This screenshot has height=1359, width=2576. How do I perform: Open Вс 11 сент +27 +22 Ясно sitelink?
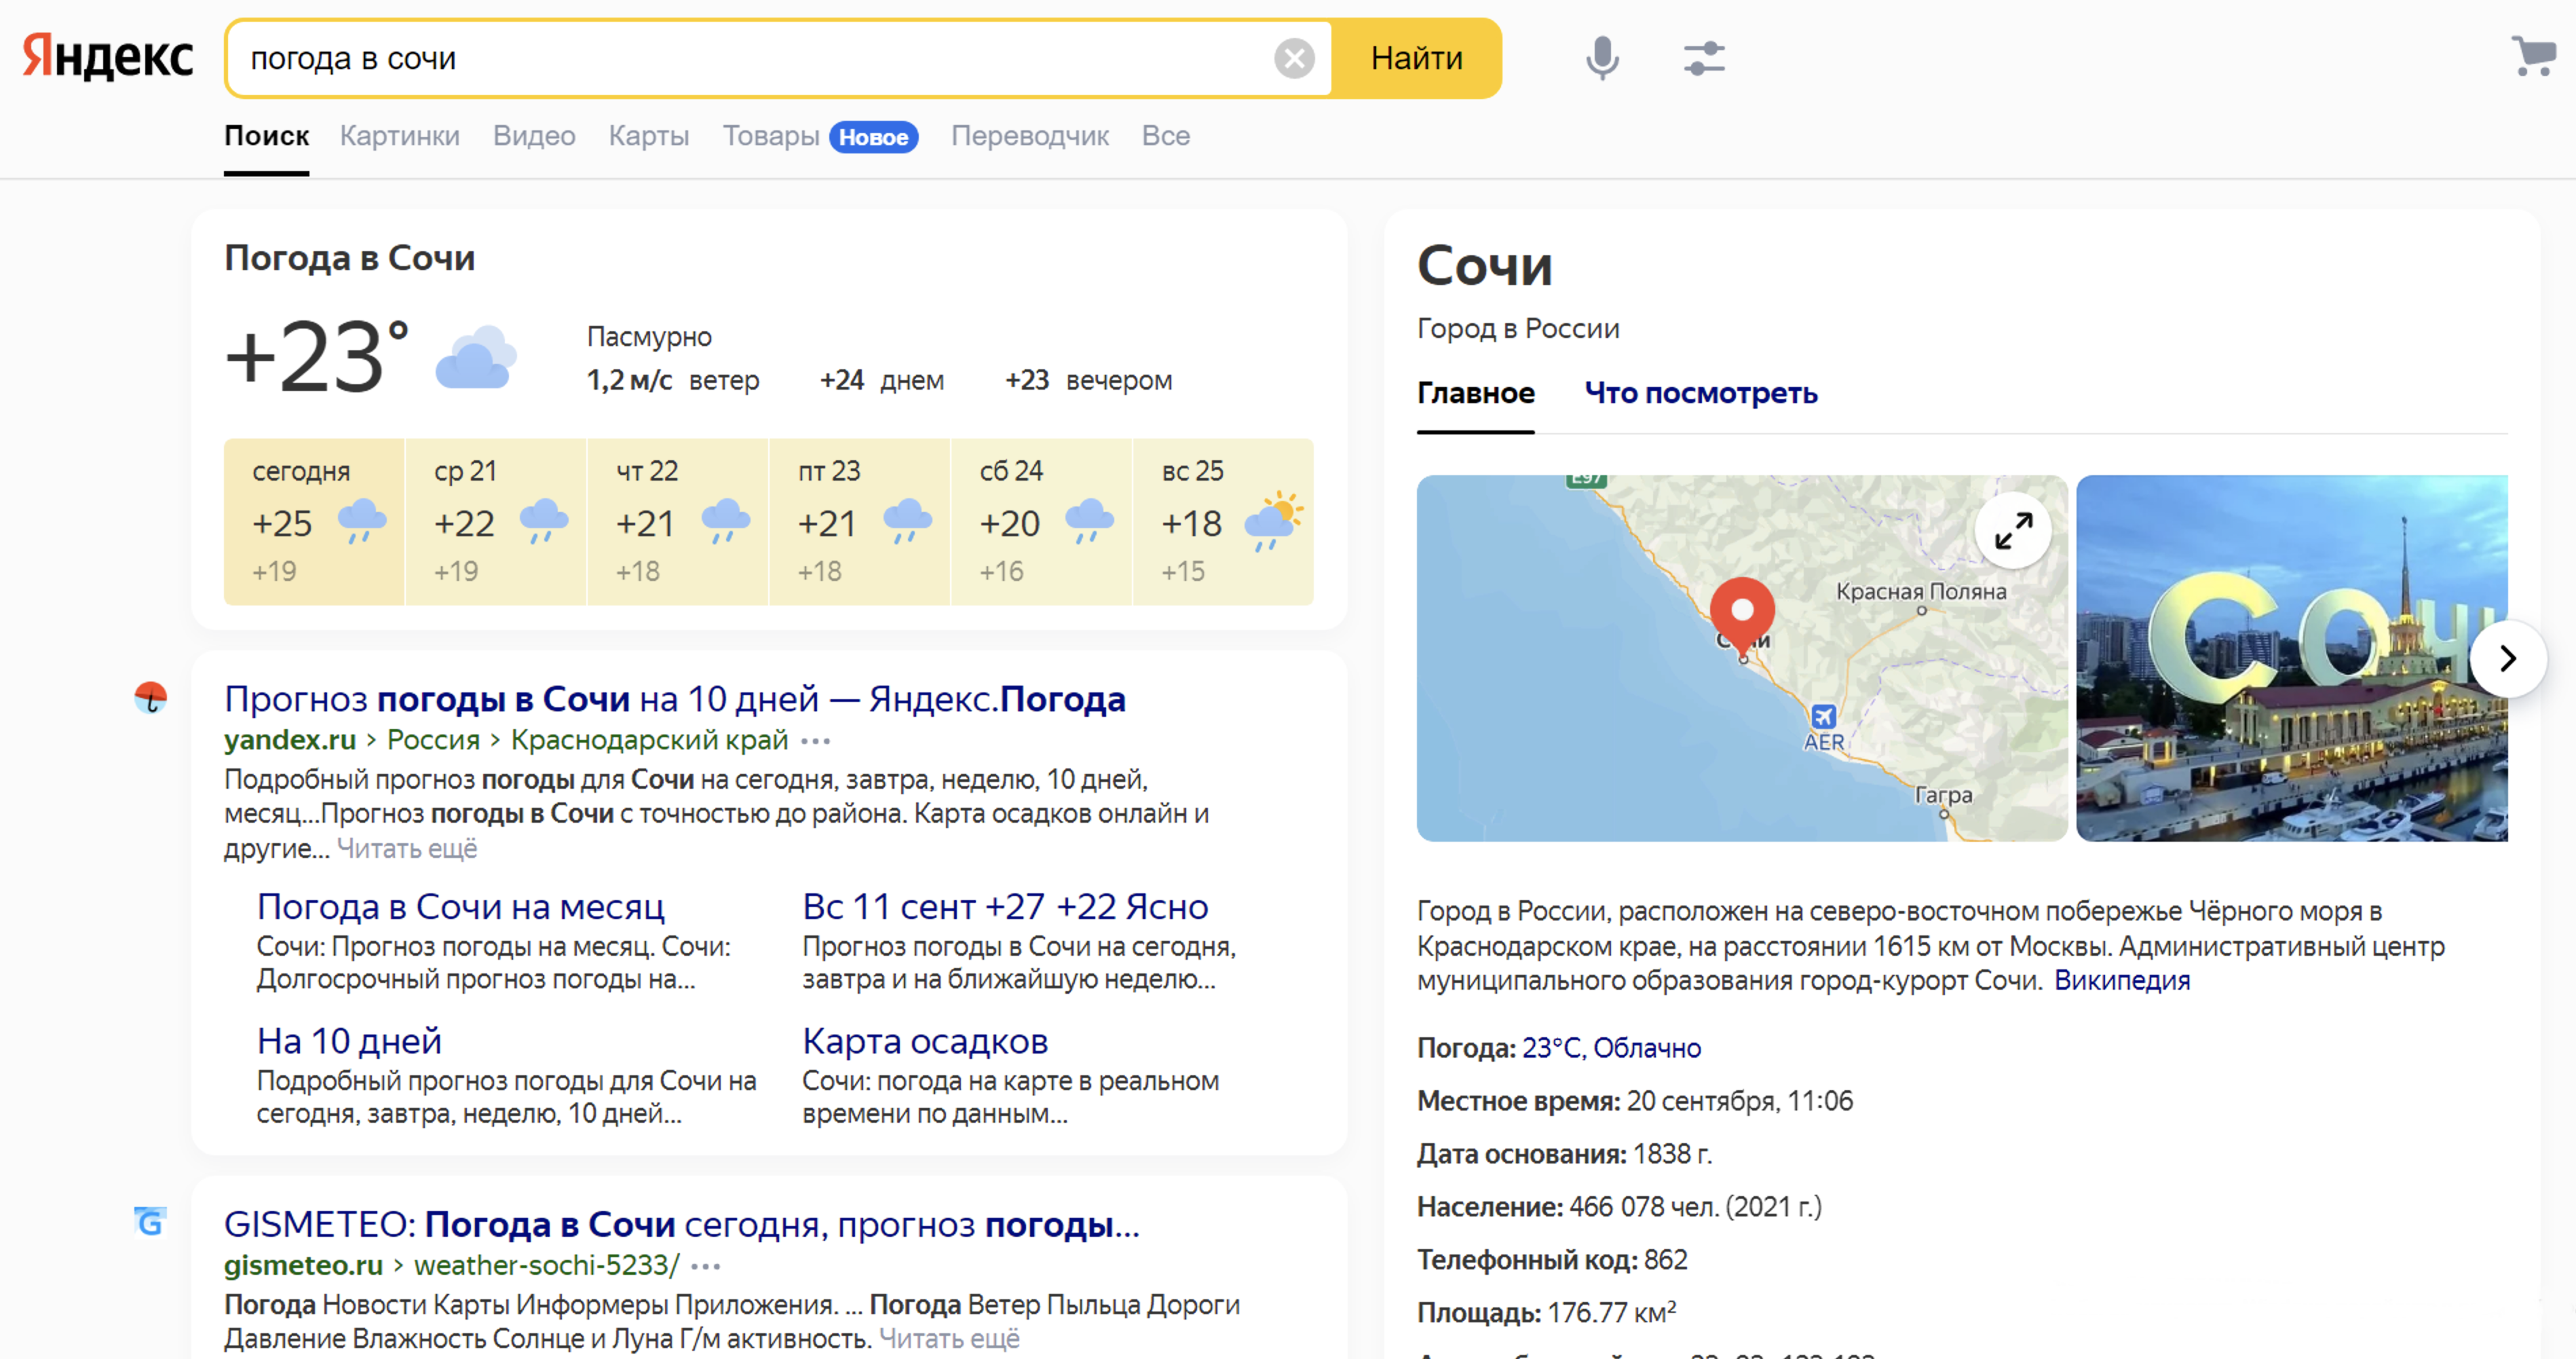click(1005, 906)
